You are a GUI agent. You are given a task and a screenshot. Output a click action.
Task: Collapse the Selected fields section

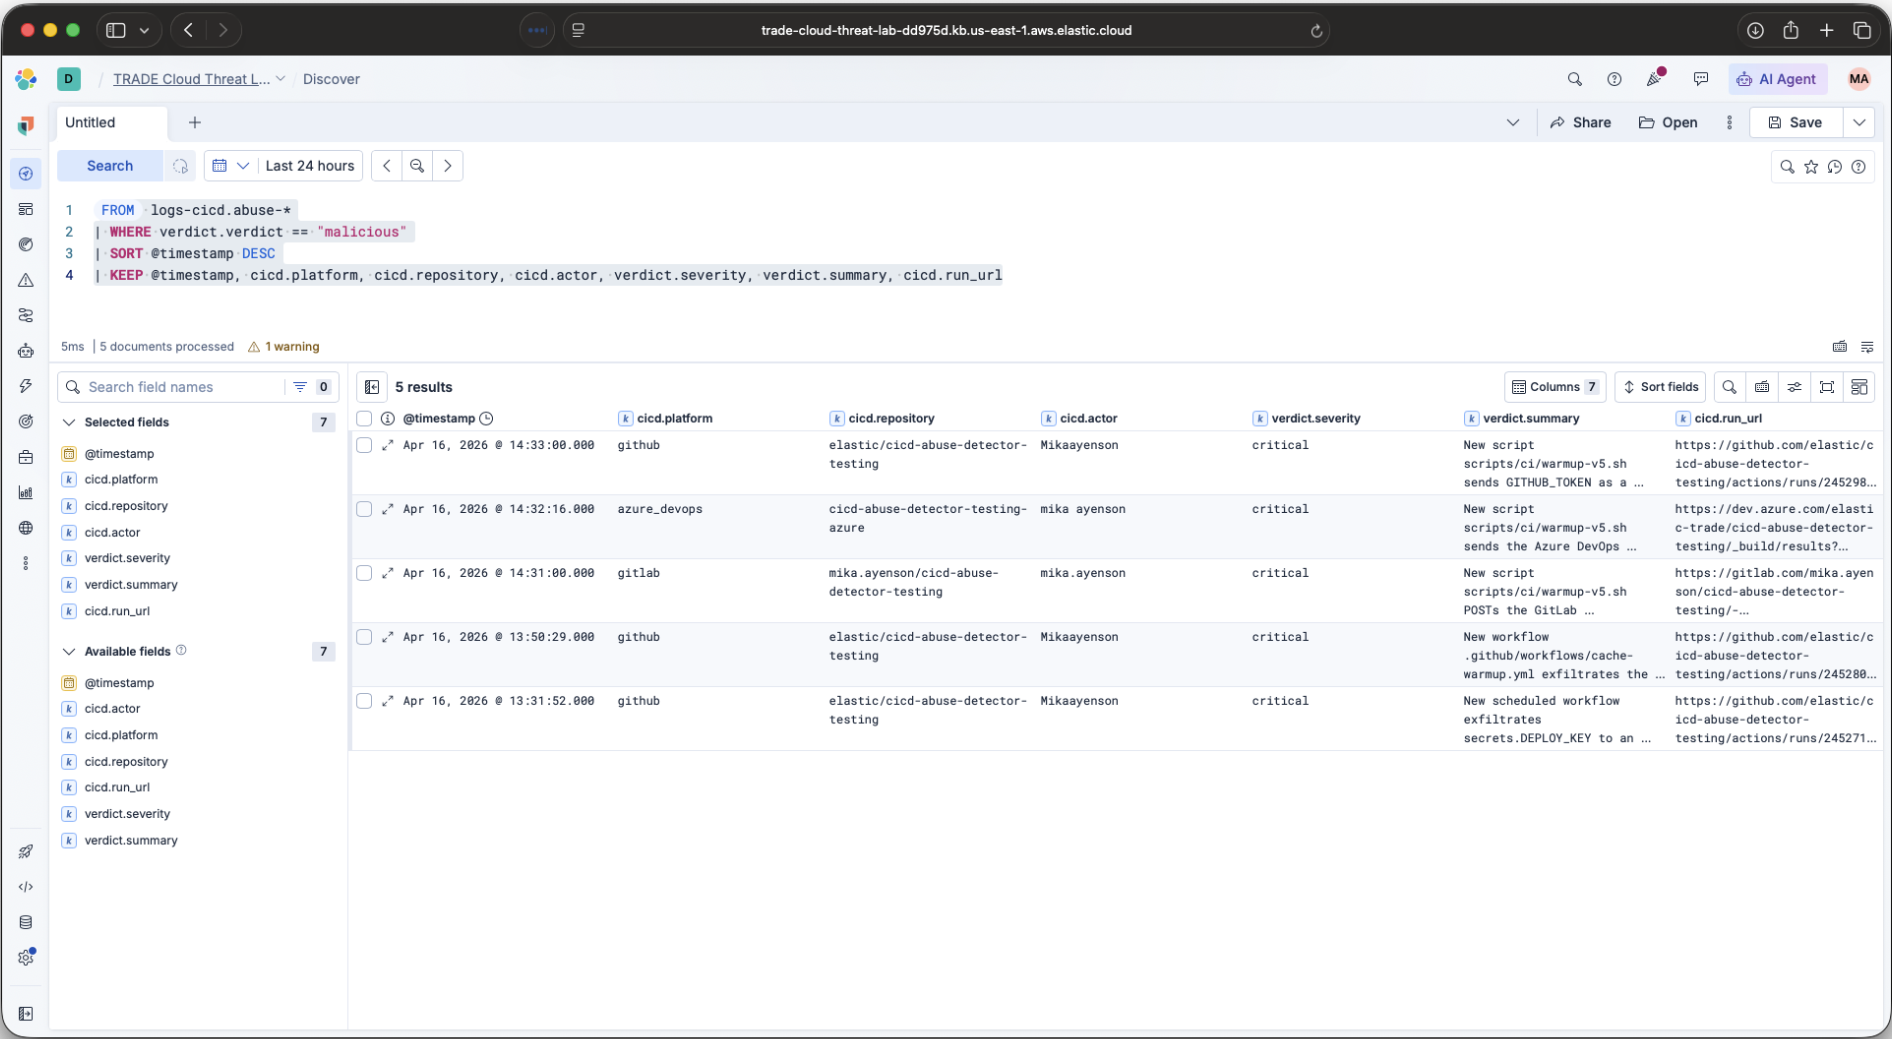(69, 423)
